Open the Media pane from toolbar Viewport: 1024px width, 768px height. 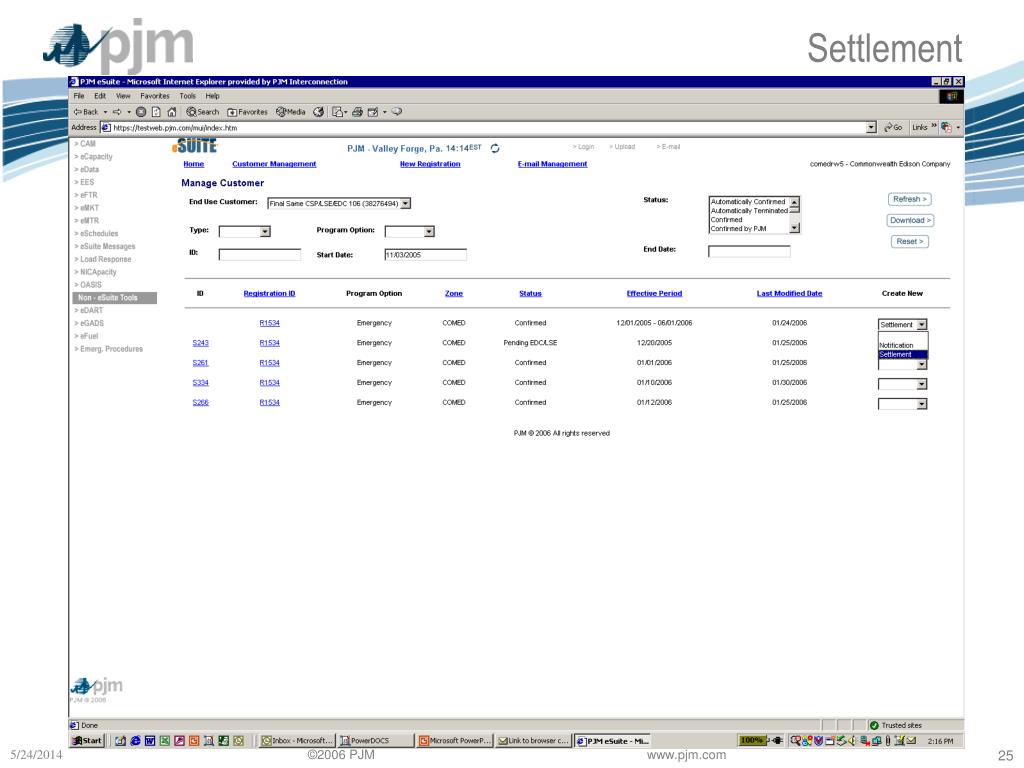pyautogui.click(x=291, y=112)
